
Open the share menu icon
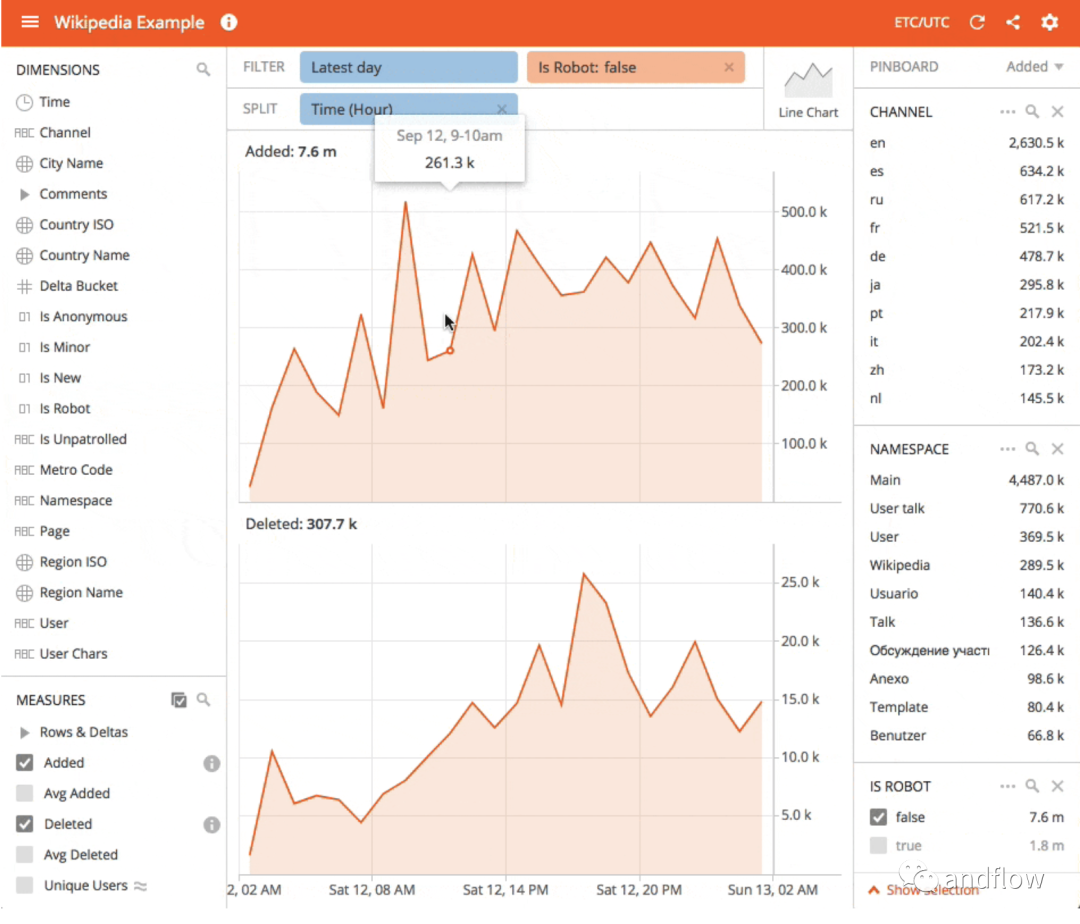[1012, 23]
